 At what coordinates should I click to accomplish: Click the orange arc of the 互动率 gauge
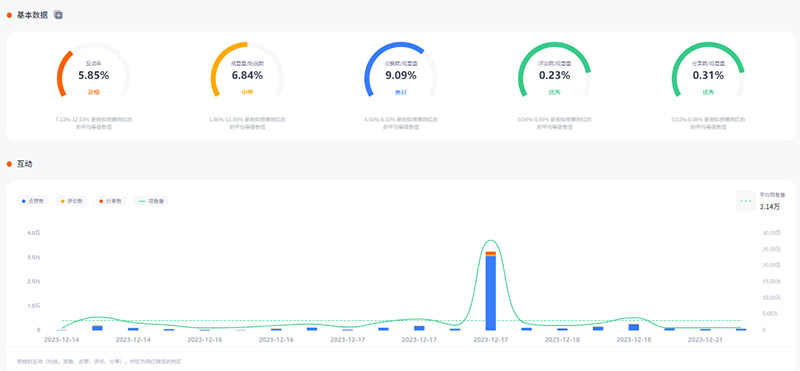[x=60, y=71]
